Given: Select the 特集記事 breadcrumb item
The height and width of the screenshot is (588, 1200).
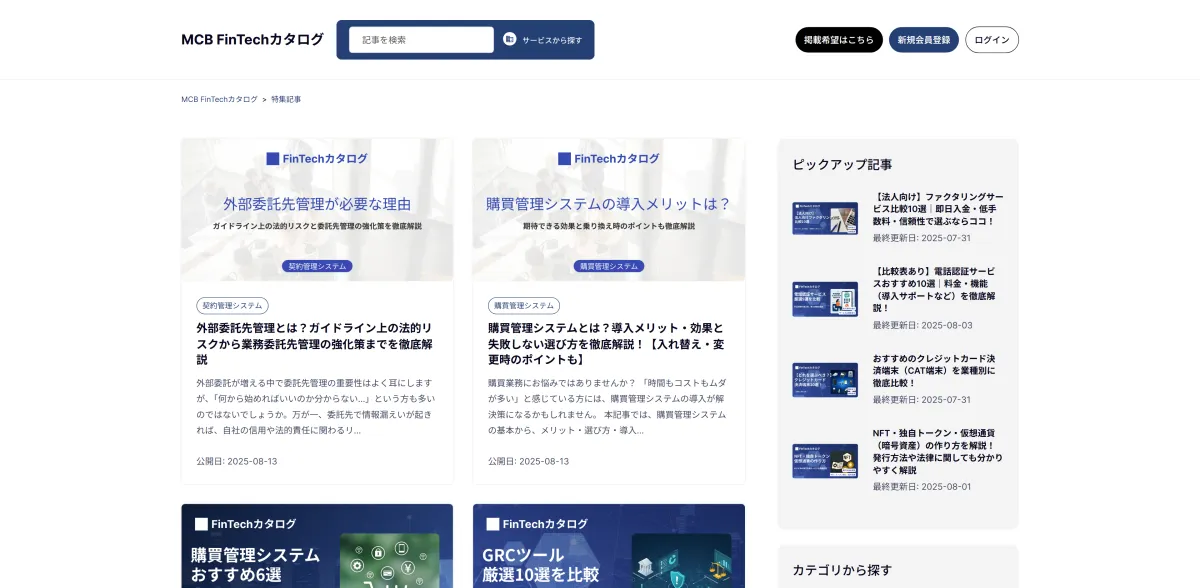Looking at the screenshot, I should [286, 100].
